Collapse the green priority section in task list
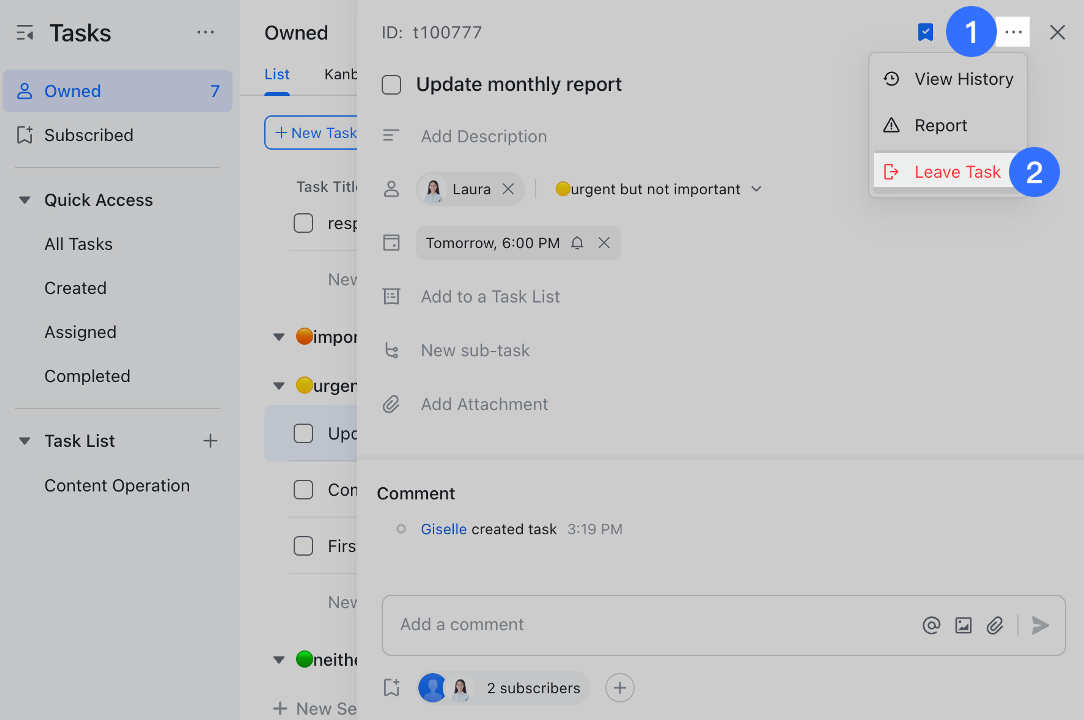This screenshot has width=1084, height=720. (279, 659)
